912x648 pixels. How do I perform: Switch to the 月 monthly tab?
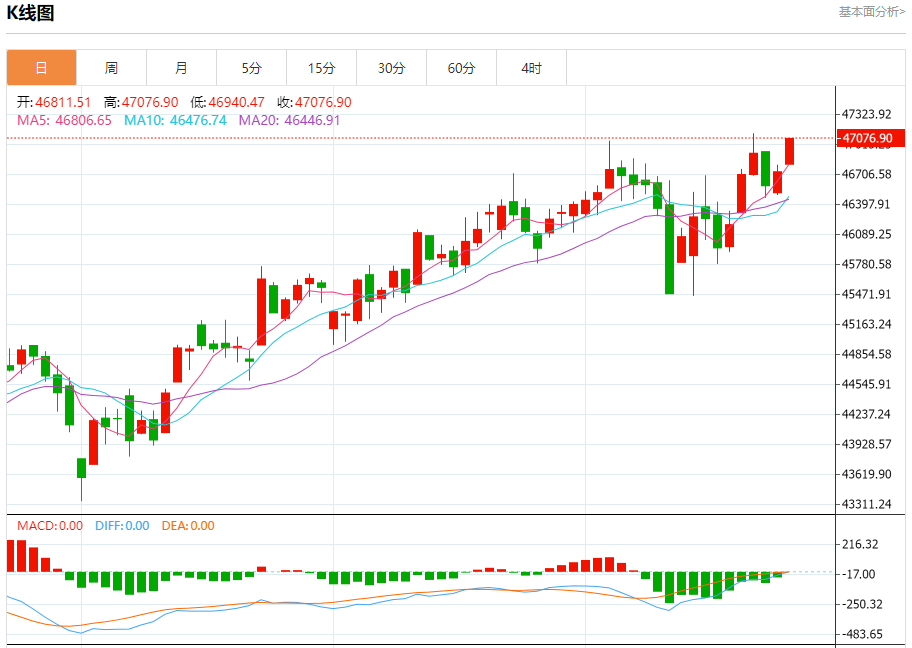181,68
